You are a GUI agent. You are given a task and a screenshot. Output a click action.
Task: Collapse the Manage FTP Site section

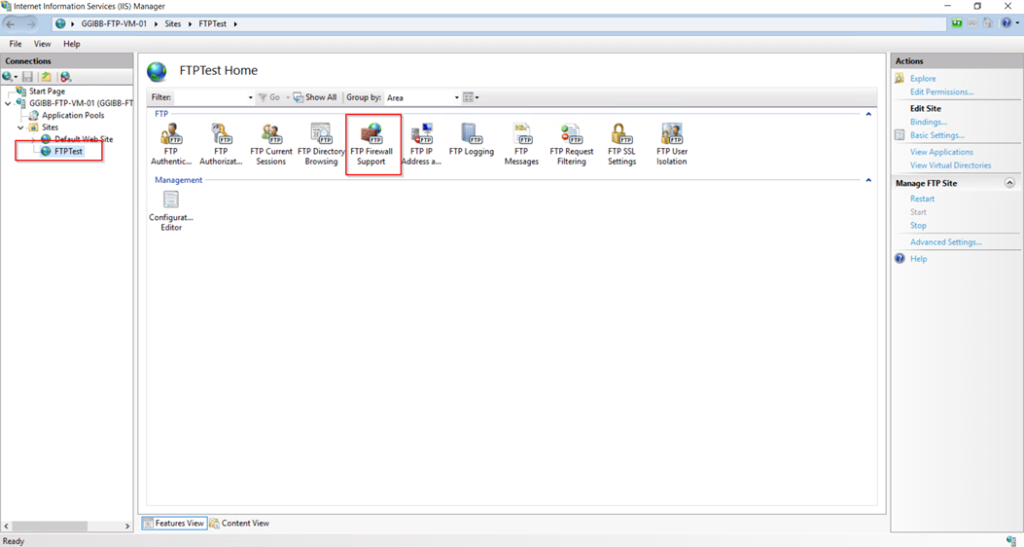[1009, 184]
